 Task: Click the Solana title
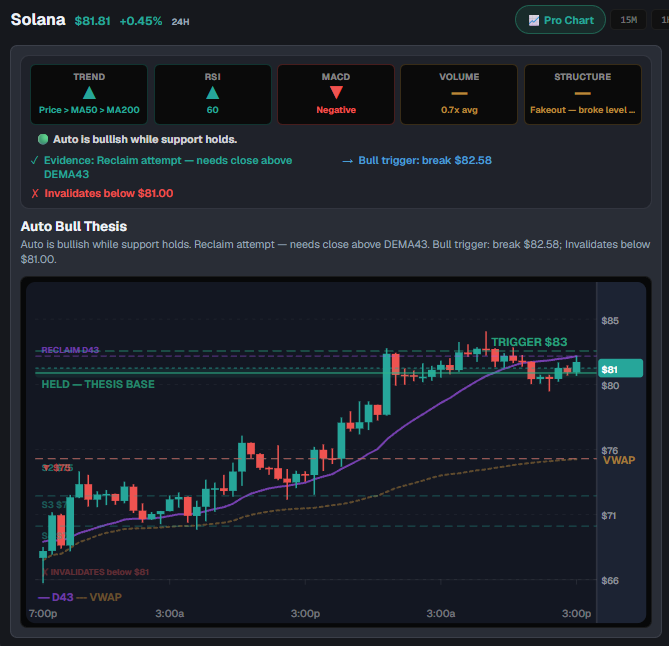pyautogui.click(x=38, y=20)
